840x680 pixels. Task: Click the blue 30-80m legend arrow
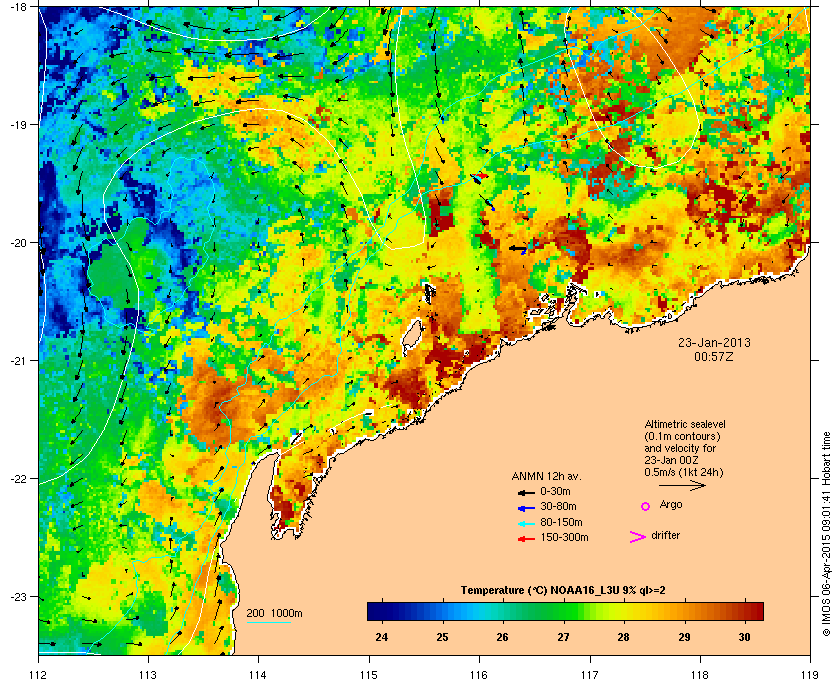[x=526, y=507]
